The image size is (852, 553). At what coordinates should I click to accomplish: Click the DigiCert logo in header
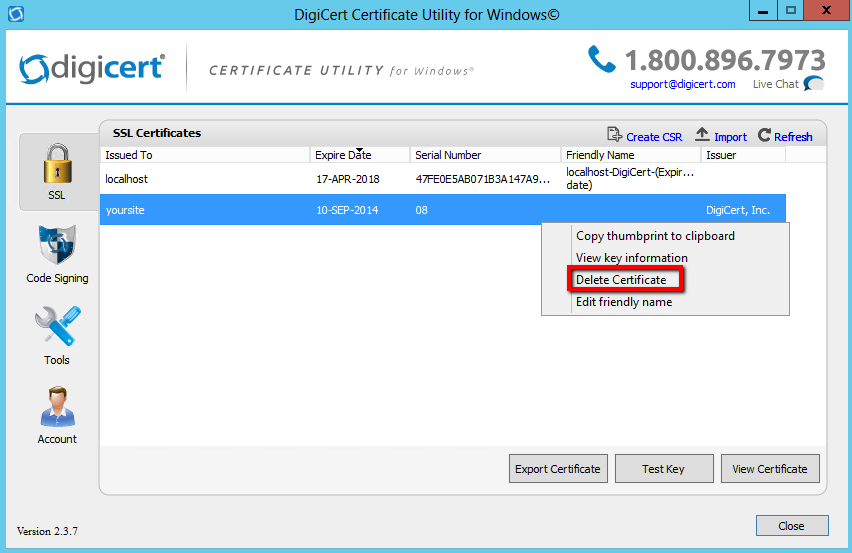(x=92, y=69)
